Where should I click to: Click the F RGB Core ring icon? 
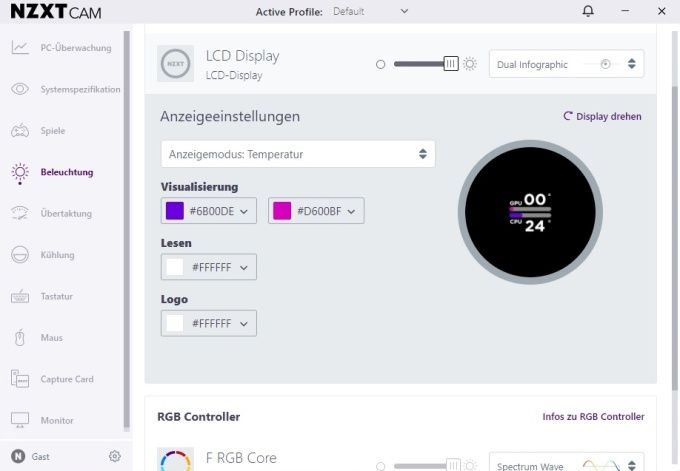point(175,460)
